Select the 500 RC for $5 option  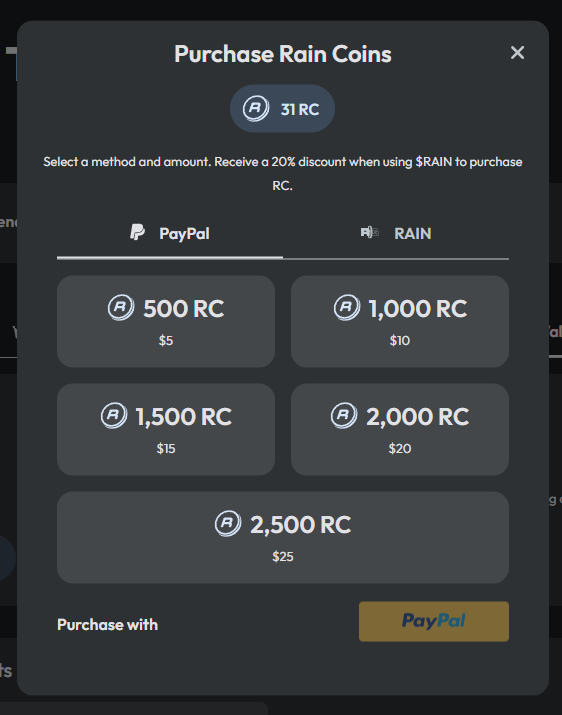click(166, 321)
